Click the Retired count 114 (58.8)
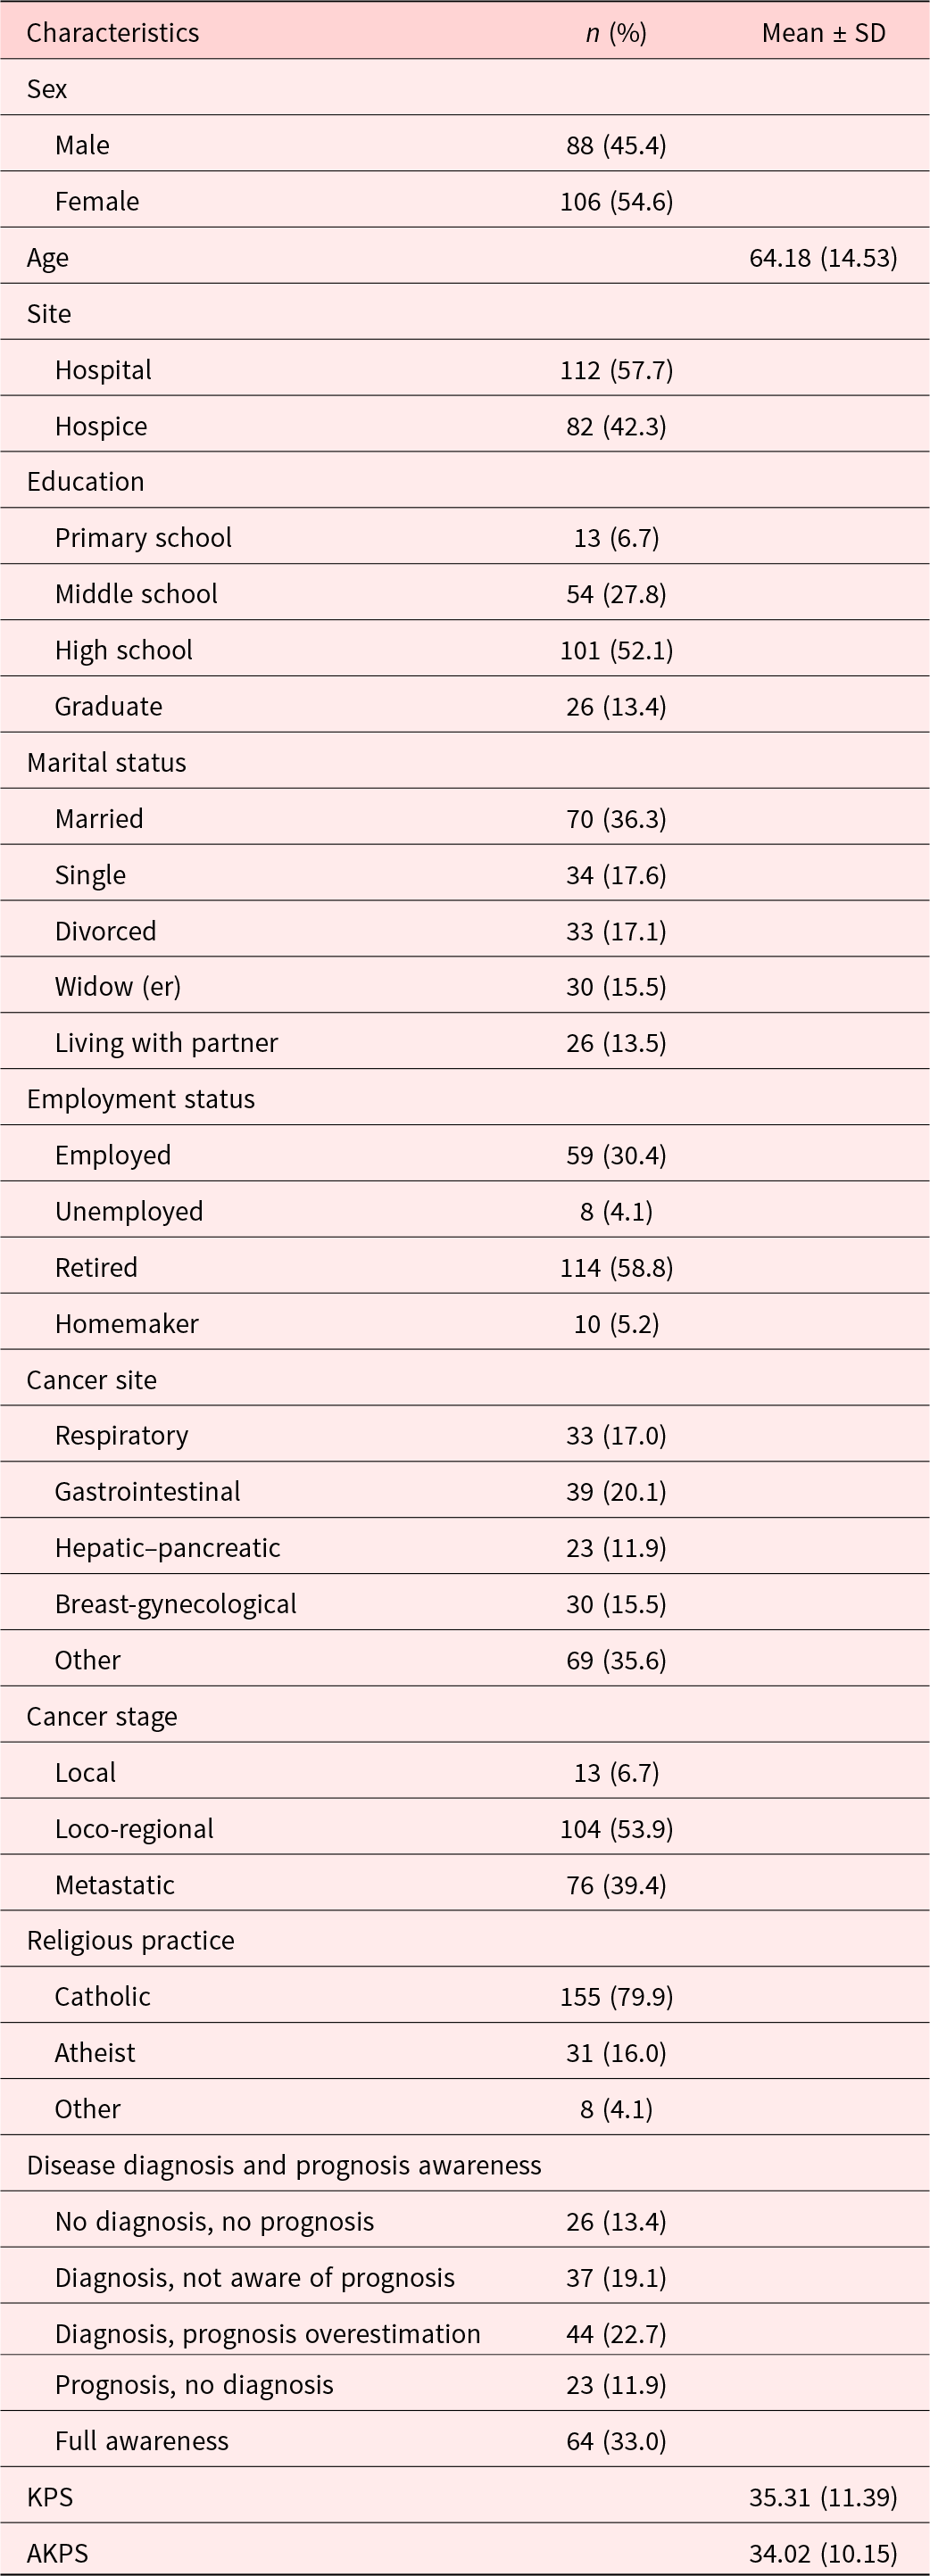 pyautogui.click(x=616, y=1268)
